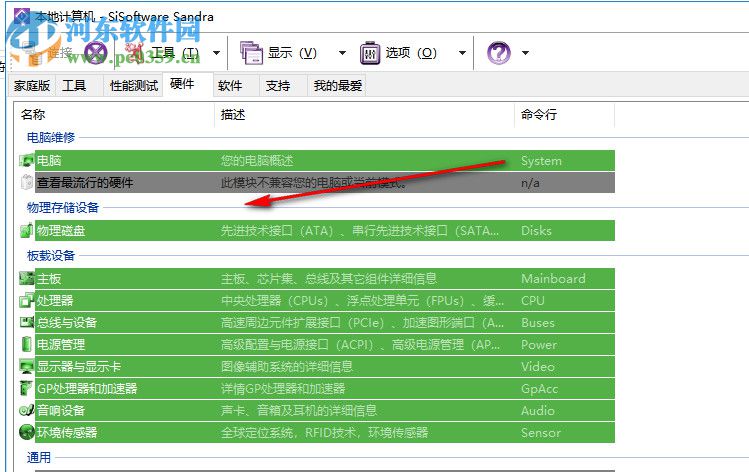749x472 pixels.
Task: Click the CPU command-line cell
Action: [x=533, y=300]
